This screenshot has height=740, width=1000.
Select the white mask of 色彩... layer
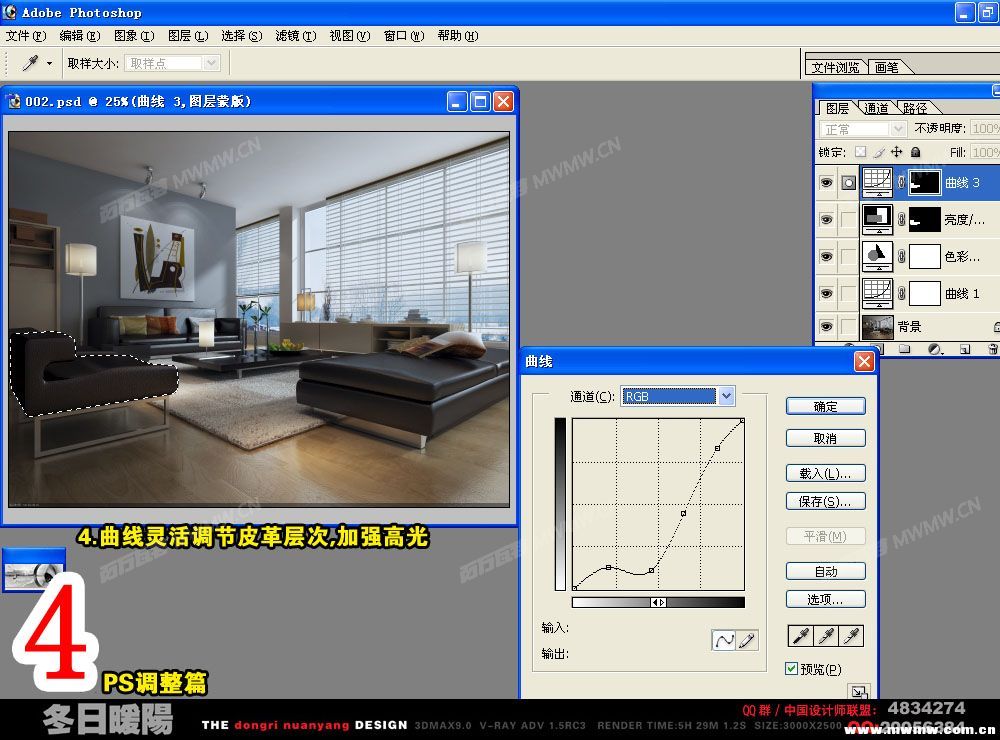(x=924, y=256)
